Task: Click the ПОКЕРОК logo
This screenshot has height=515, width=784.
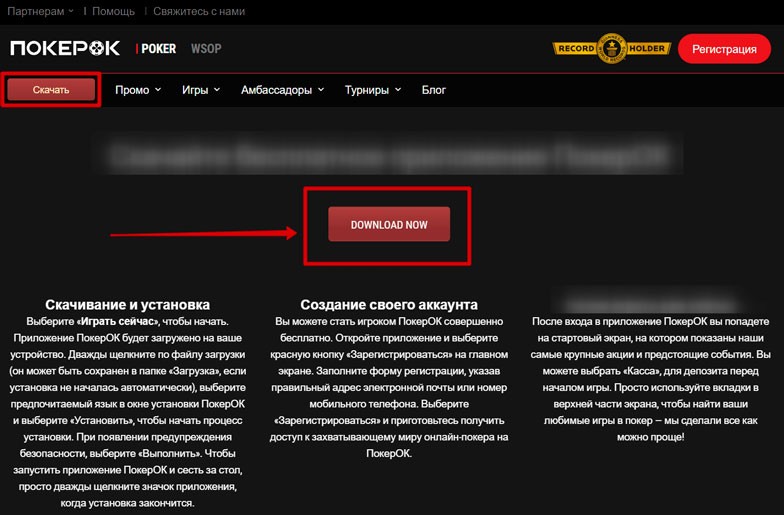Action: [x=65, y=48]
